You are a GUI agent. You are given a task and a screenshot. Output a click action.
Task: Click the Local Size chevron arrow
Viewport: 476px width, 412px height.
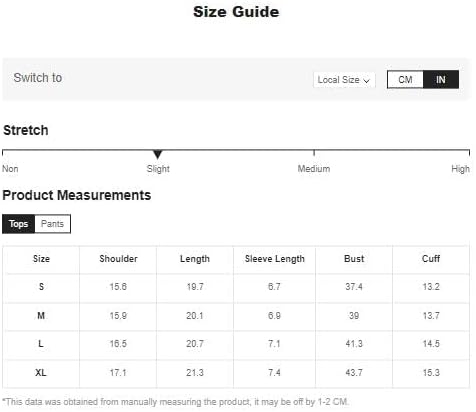366,81
